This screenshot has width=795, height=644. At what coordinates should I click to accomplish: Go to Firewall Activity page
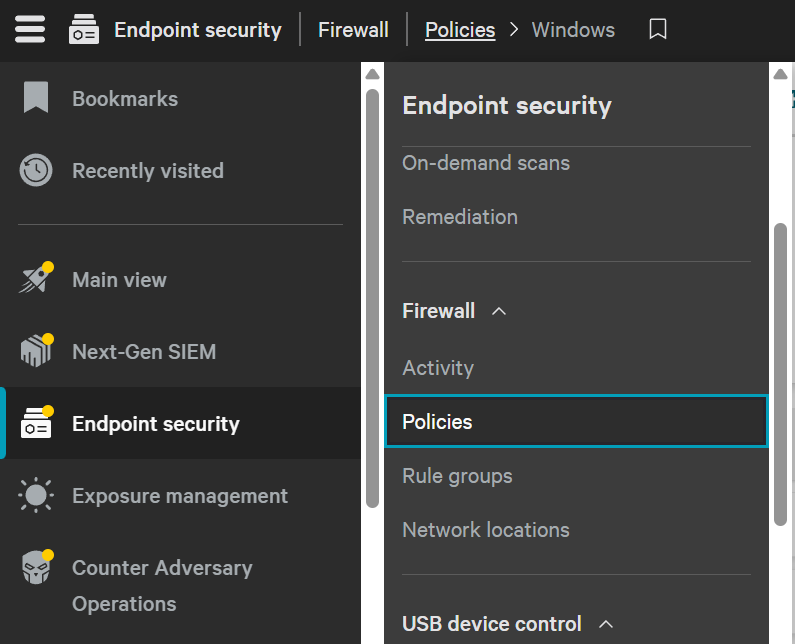click(x=576, y=368)
